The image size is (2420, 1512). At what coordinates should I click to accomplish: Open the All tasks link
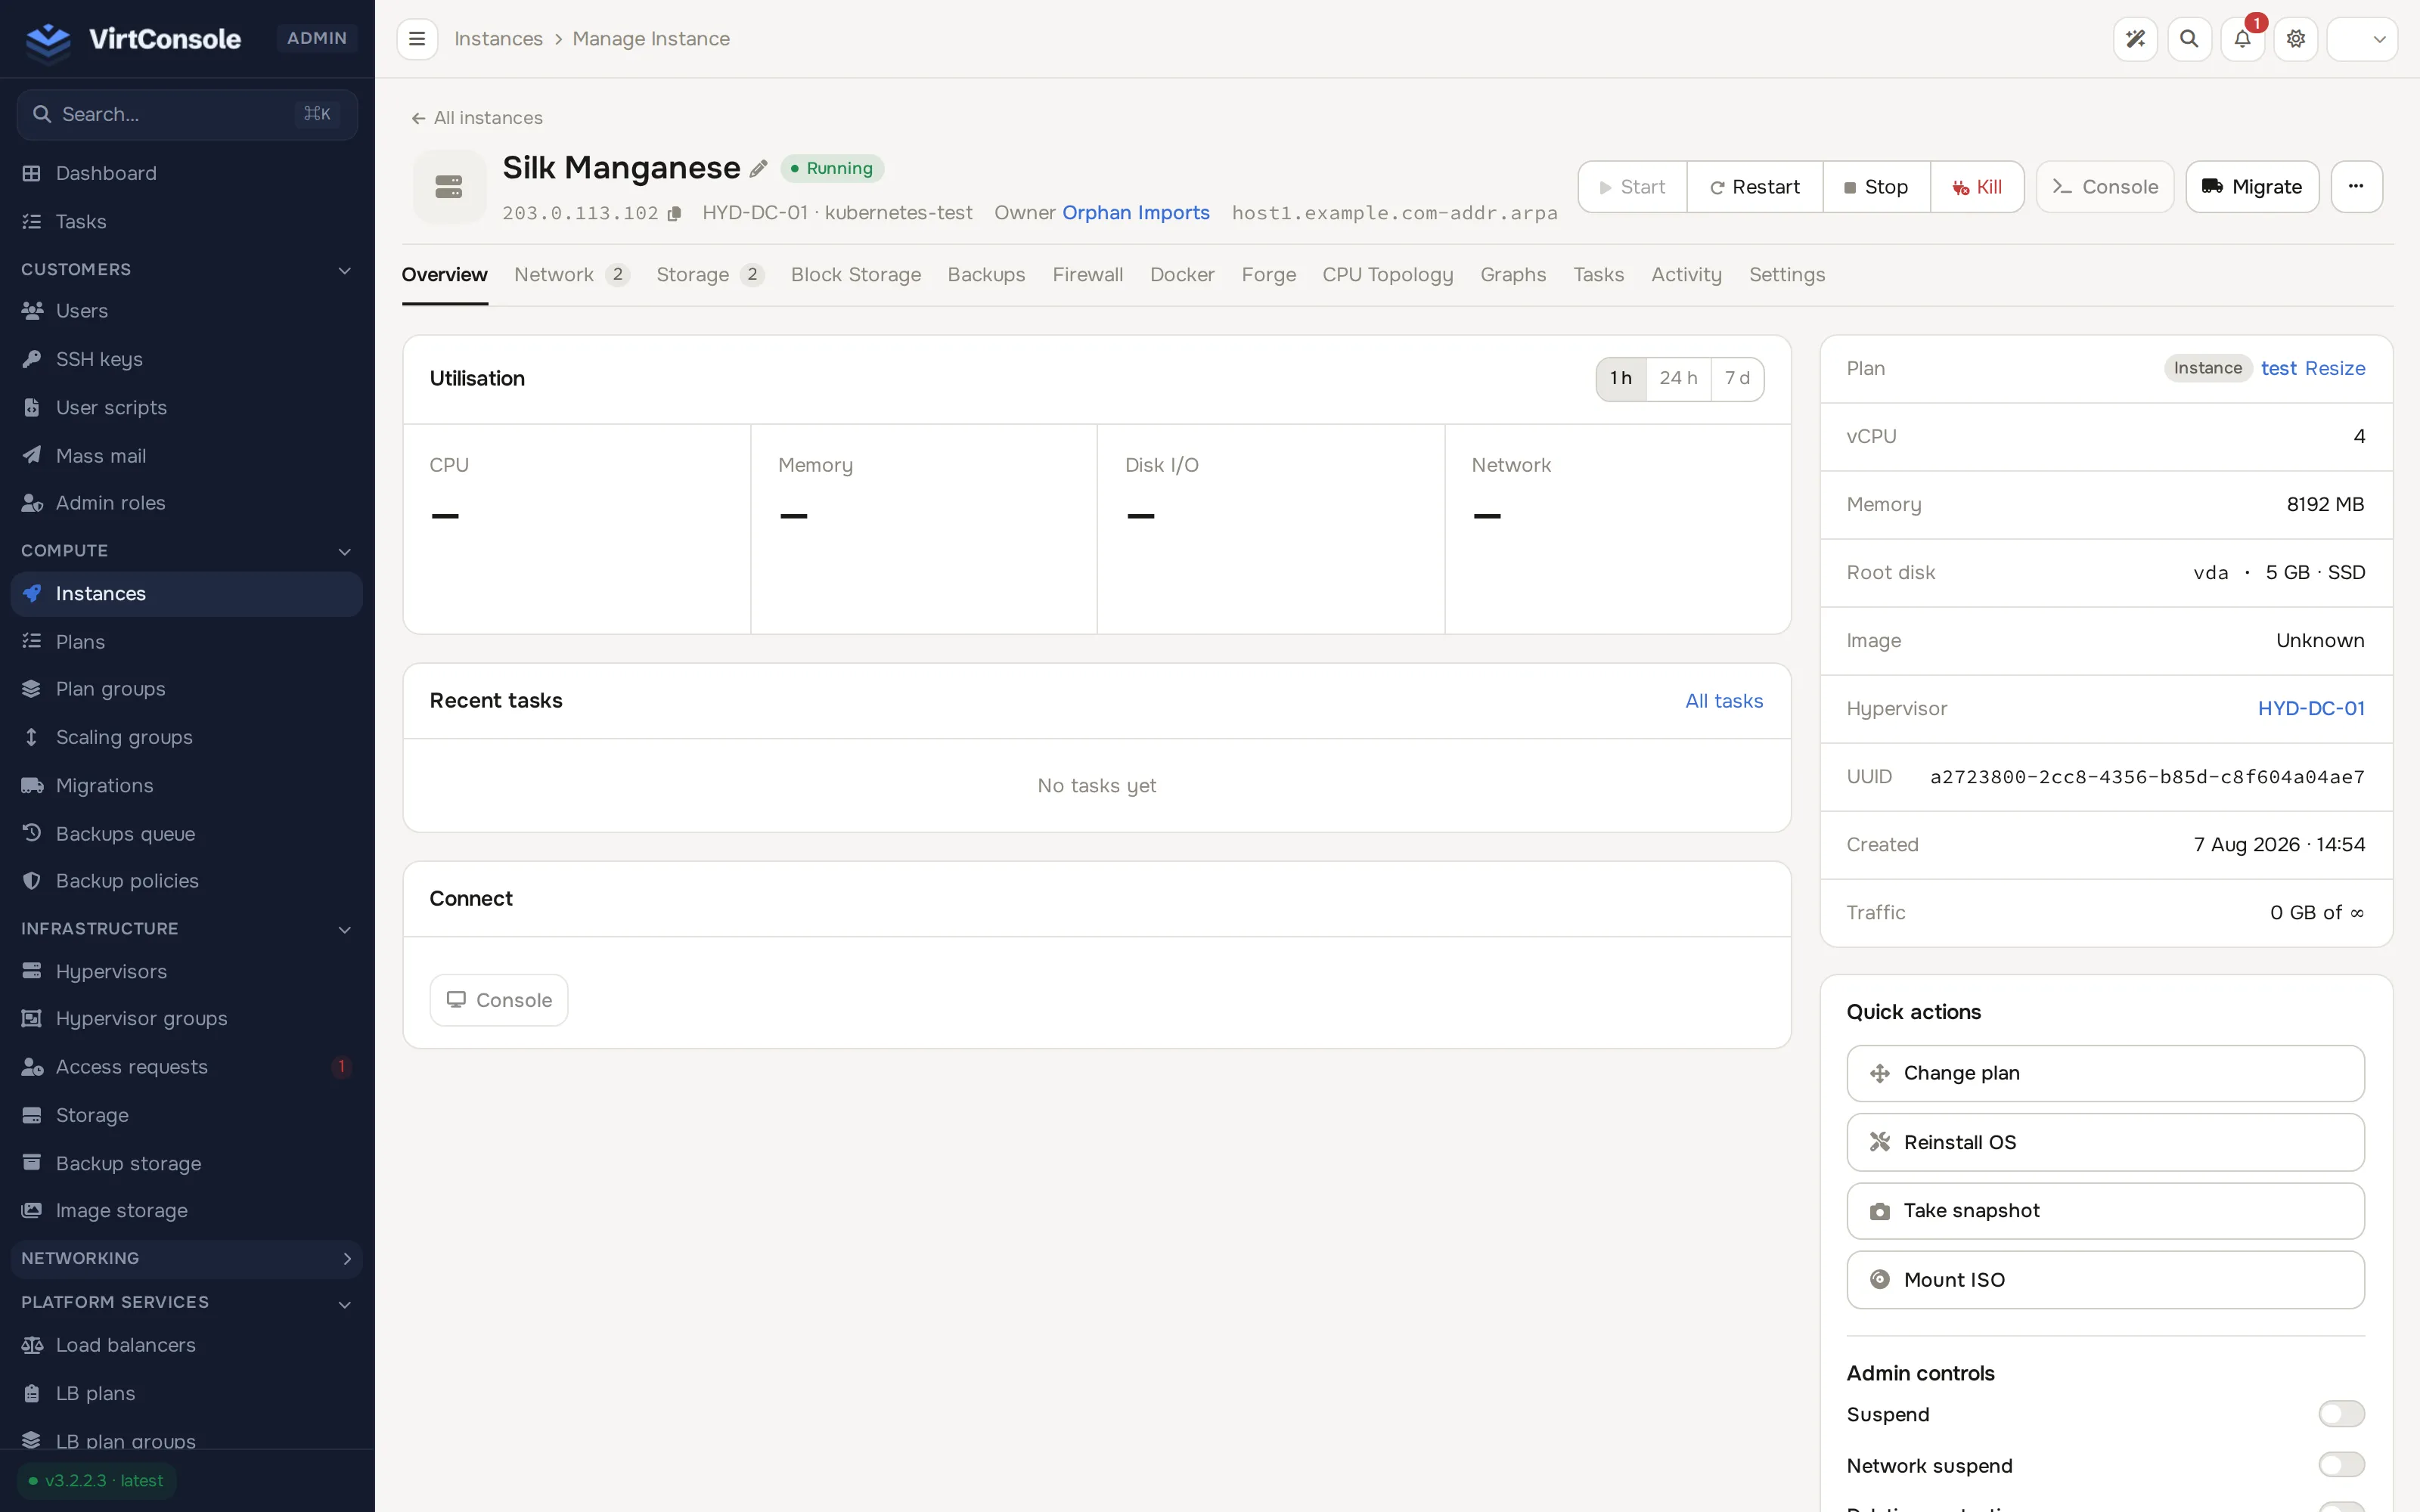tap(1724, 701)
